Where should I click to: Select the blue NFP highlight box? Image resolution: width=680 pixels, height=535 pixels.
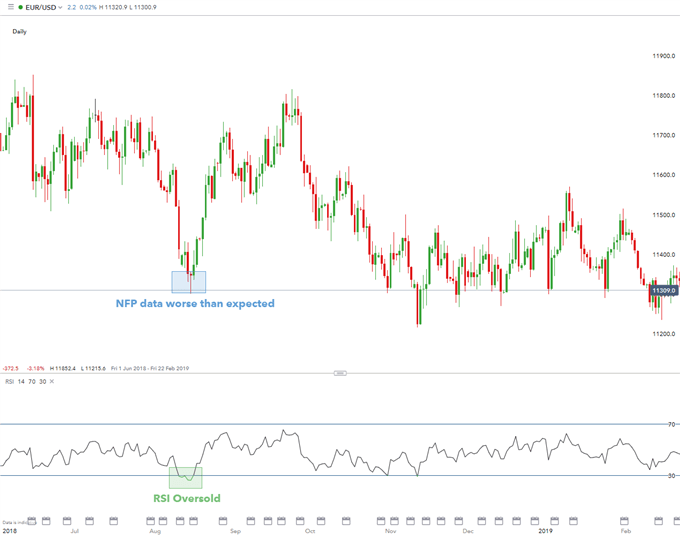(x=189, y=281)
